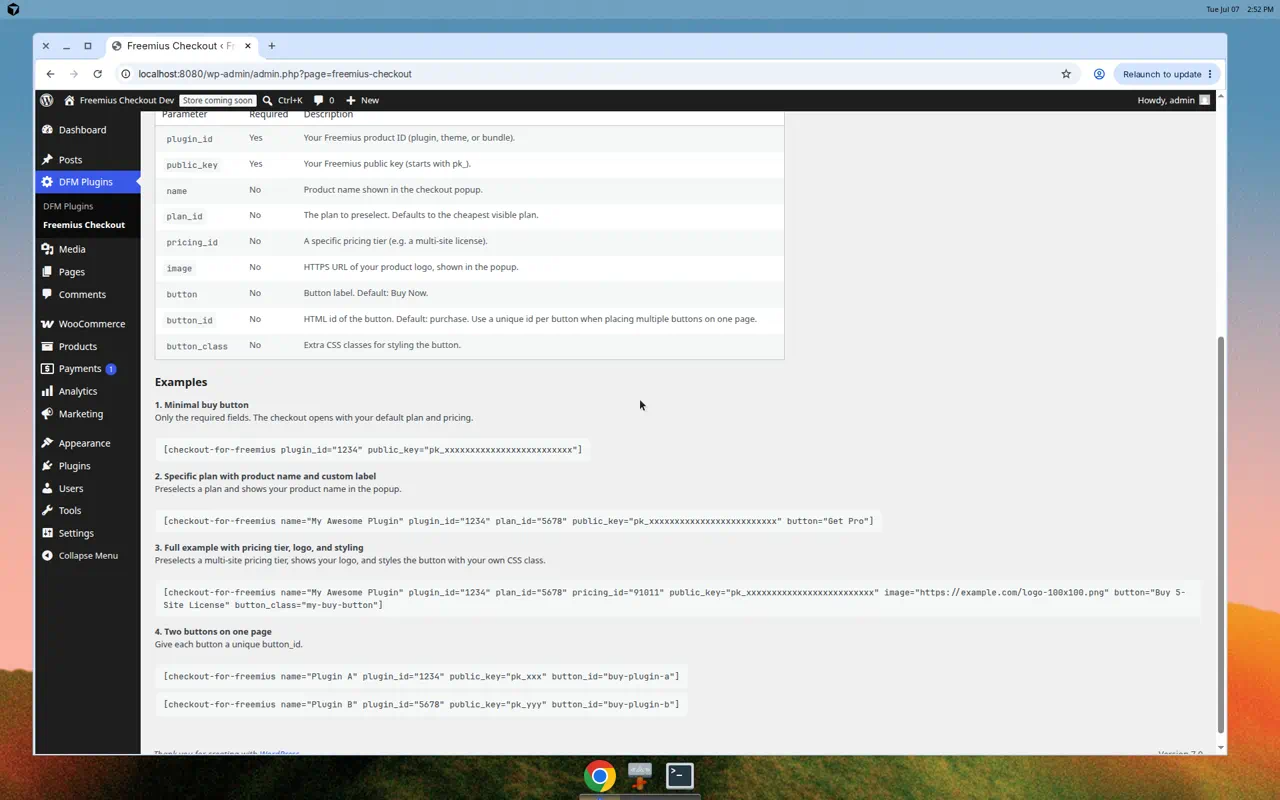This screenshot has height=800, width=1280.
Task: Click the Posts pushpin icon
Action: point(47,160)
